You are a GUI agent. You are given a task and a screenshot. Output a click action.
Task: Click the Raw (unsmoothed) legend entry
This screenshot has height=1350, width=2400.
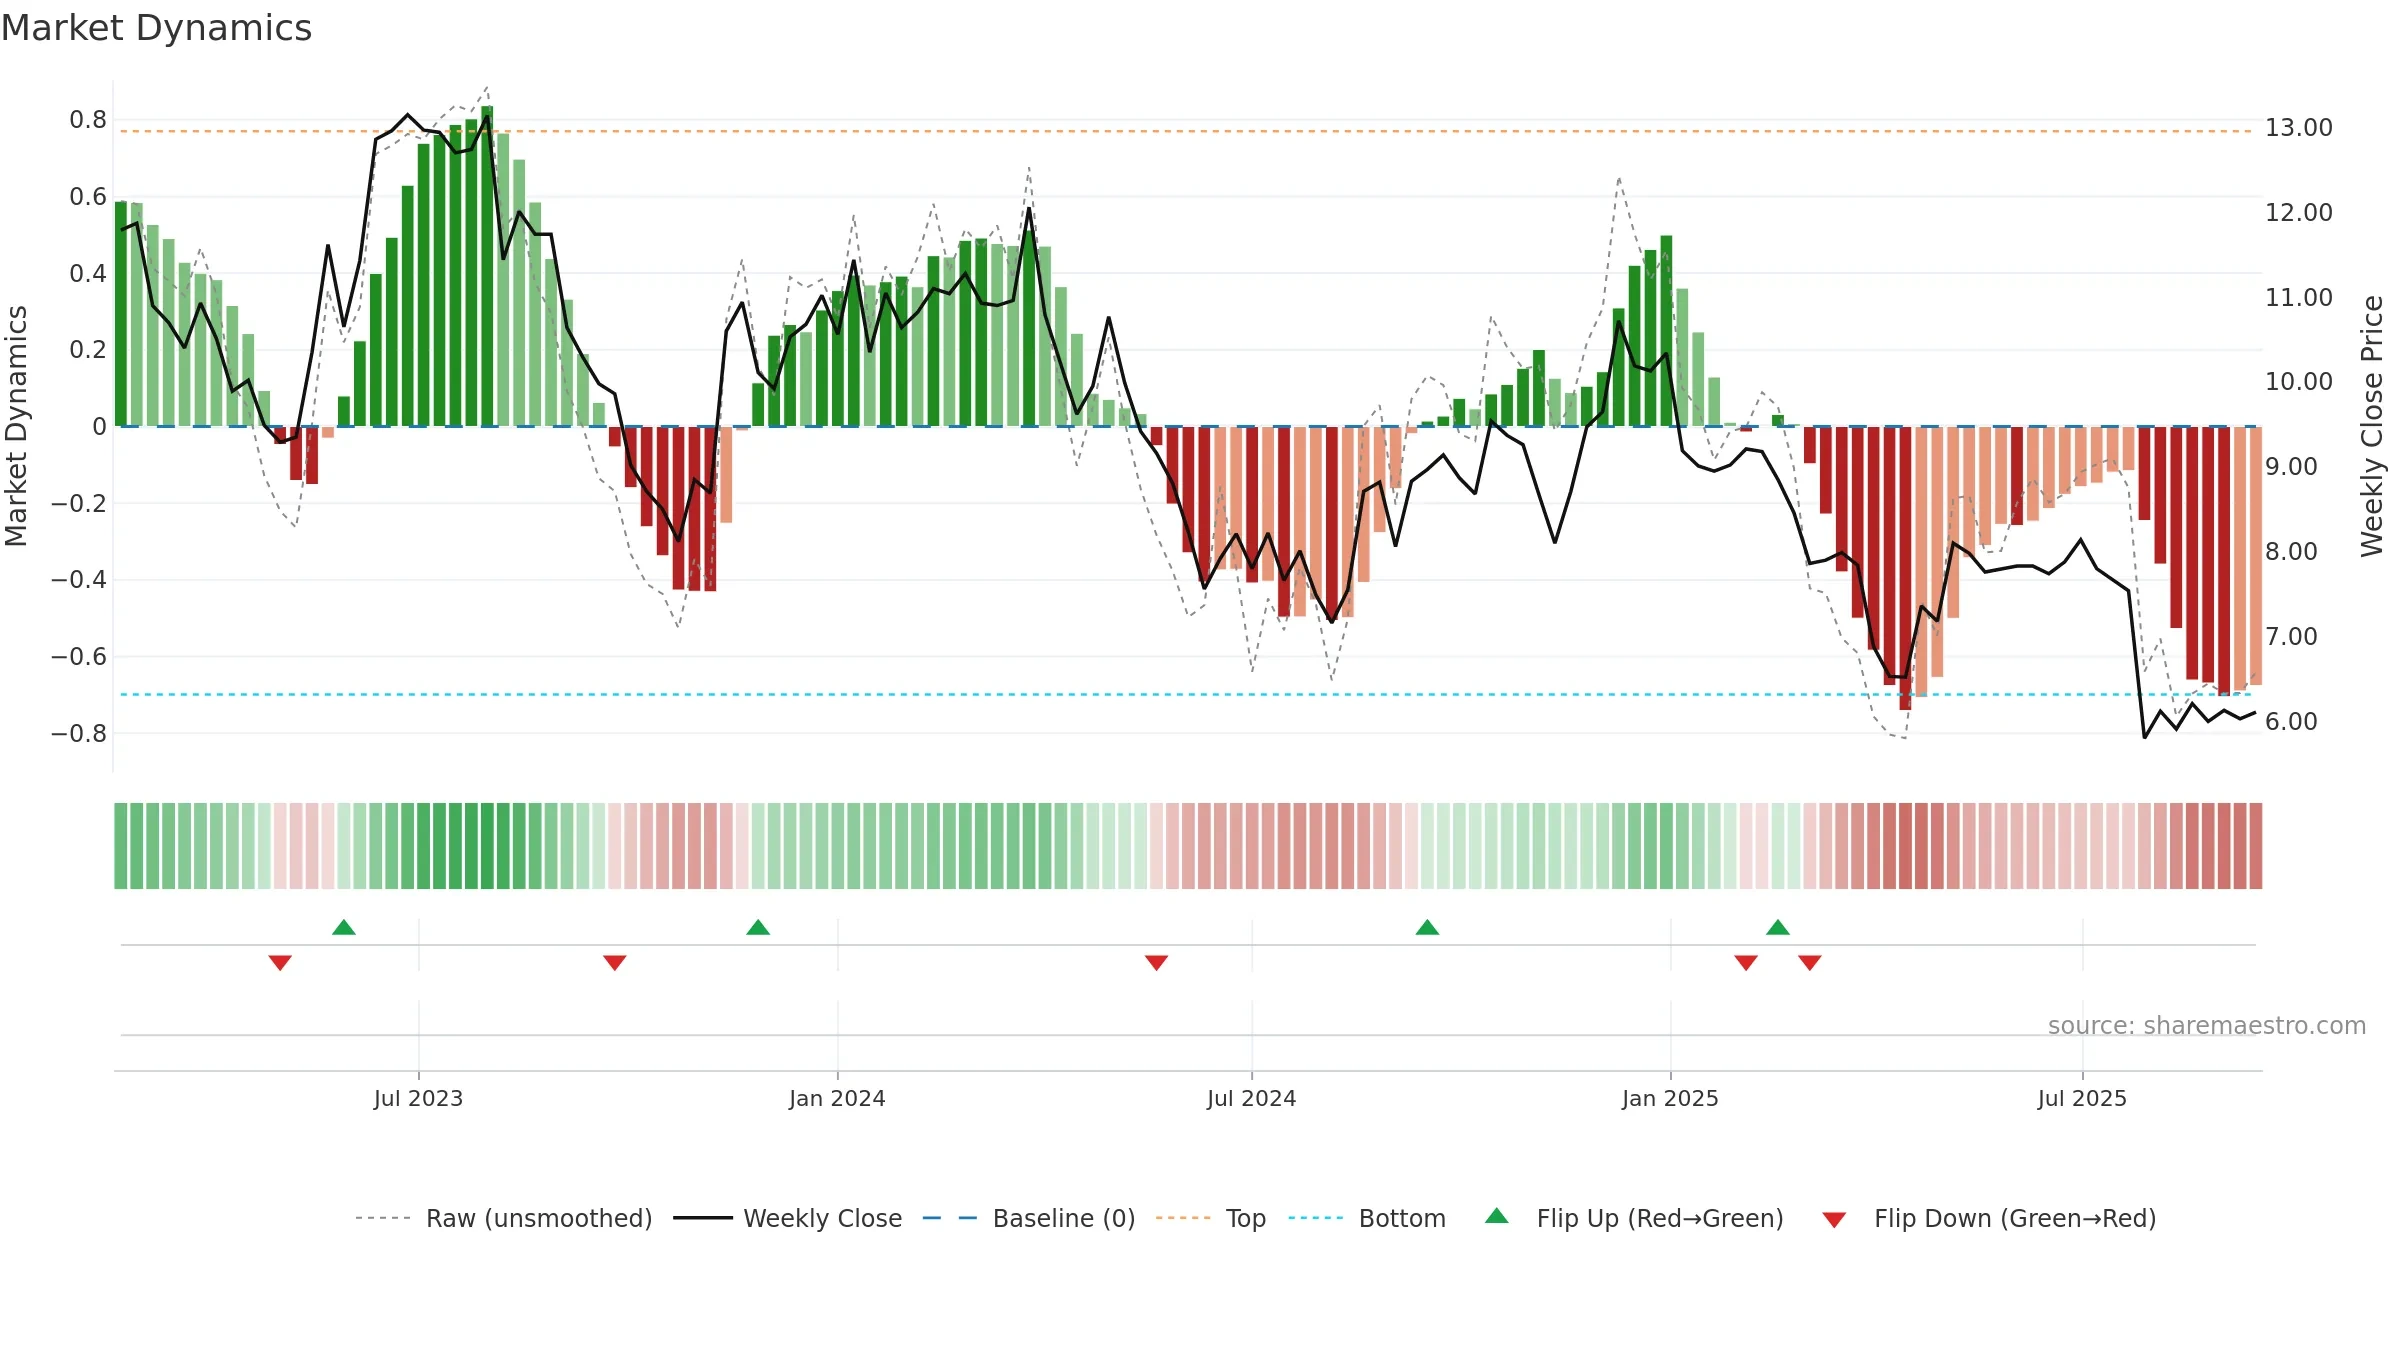pyautogui.click(x=503, y=1218)
